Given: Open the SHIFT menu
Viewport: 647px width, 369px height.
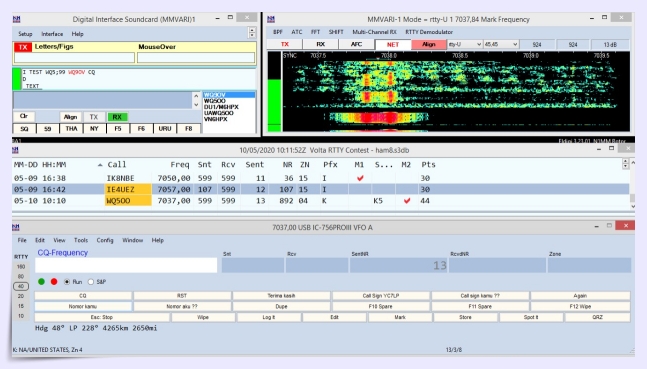Looking at the screenshot, I should point(336,32).
